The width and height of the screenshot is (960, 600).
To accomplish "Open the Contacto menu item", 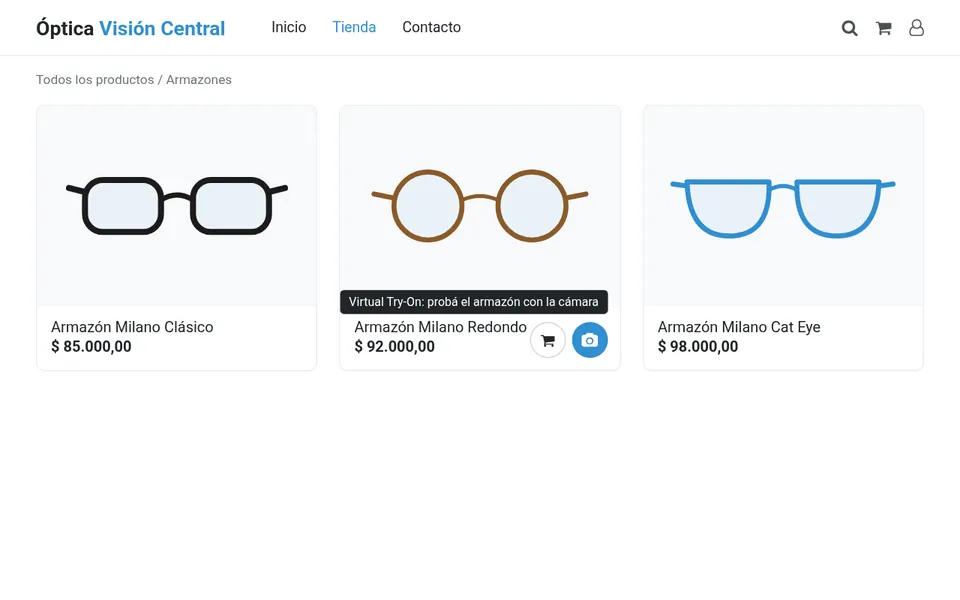I will pyautogui.click(x=432, y=28).
